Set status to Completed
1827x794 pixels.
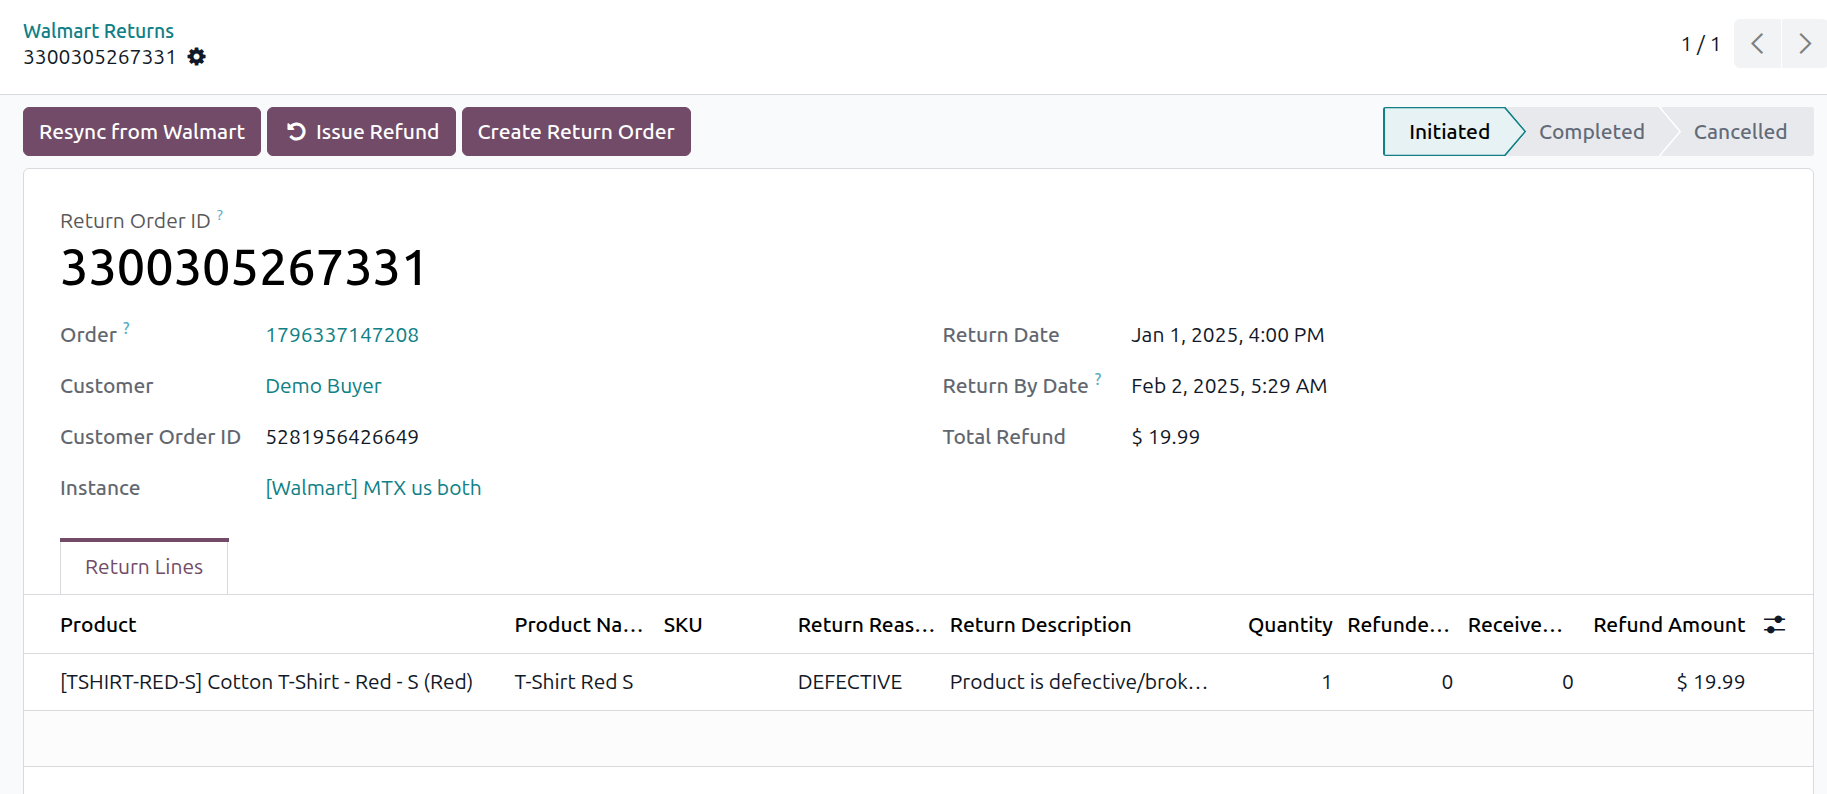pos(1591,132)
